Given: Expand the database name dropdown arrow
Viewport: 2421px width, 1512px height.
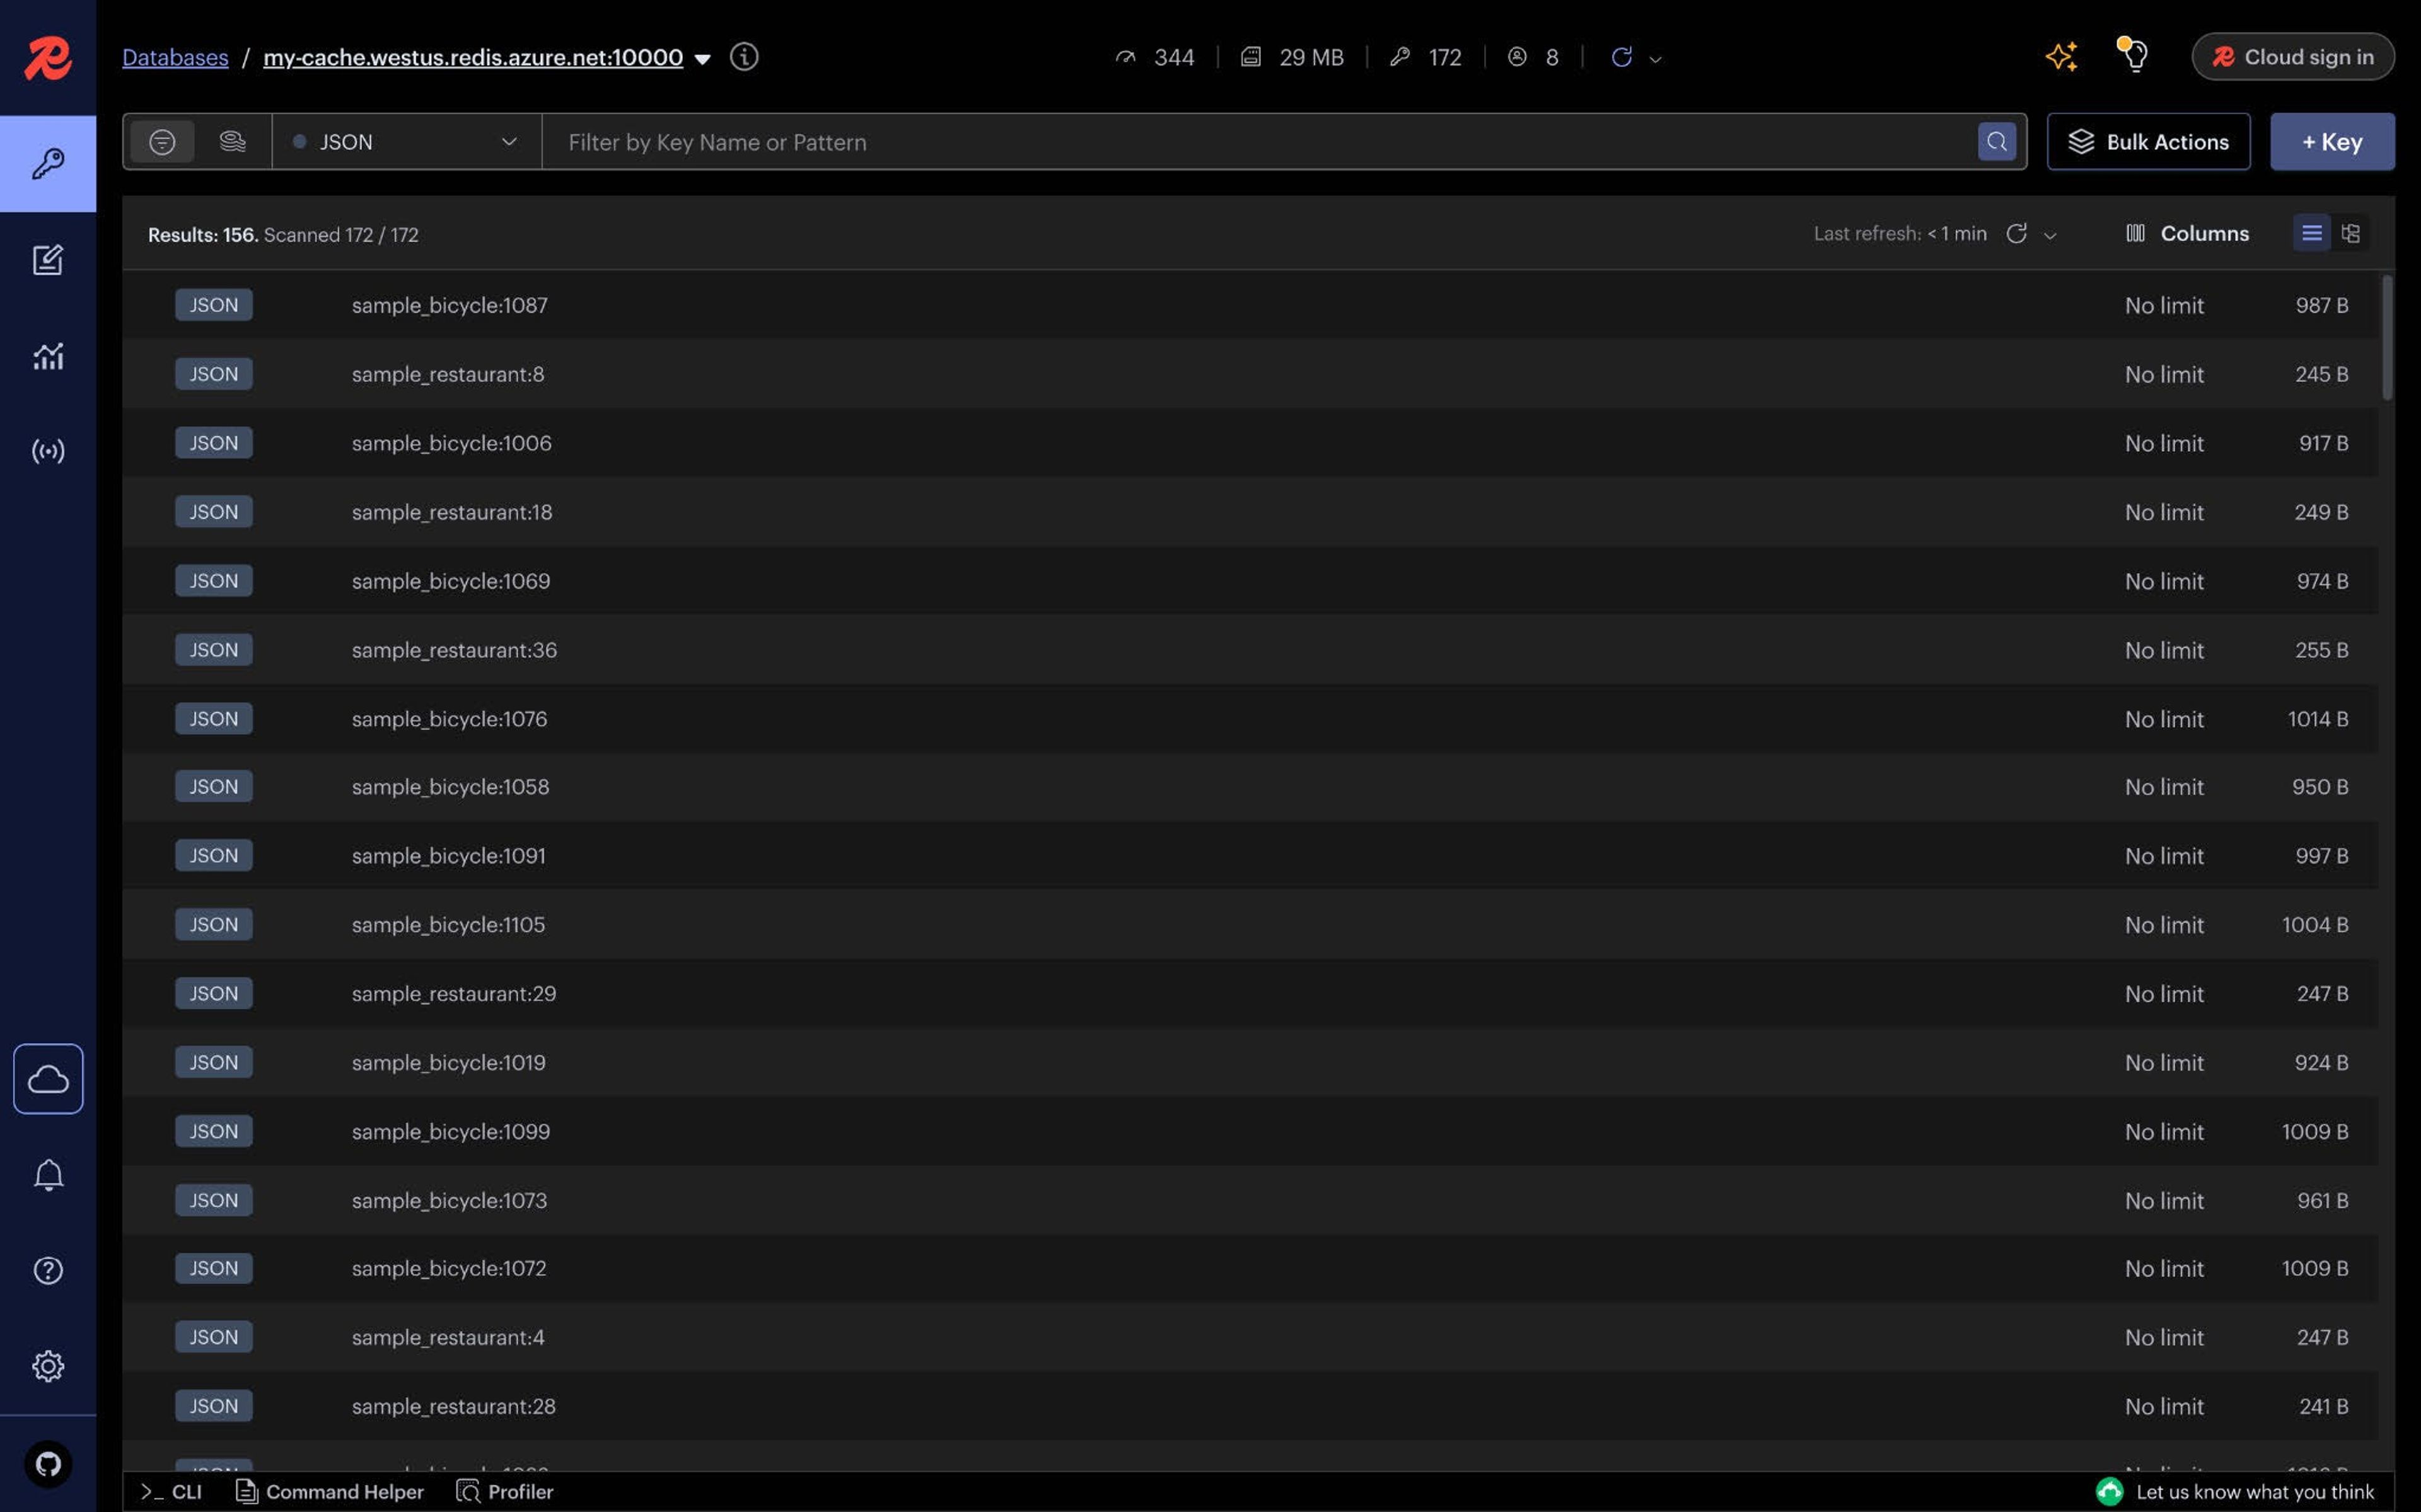Looking at the screenshot, I should 702,59.
